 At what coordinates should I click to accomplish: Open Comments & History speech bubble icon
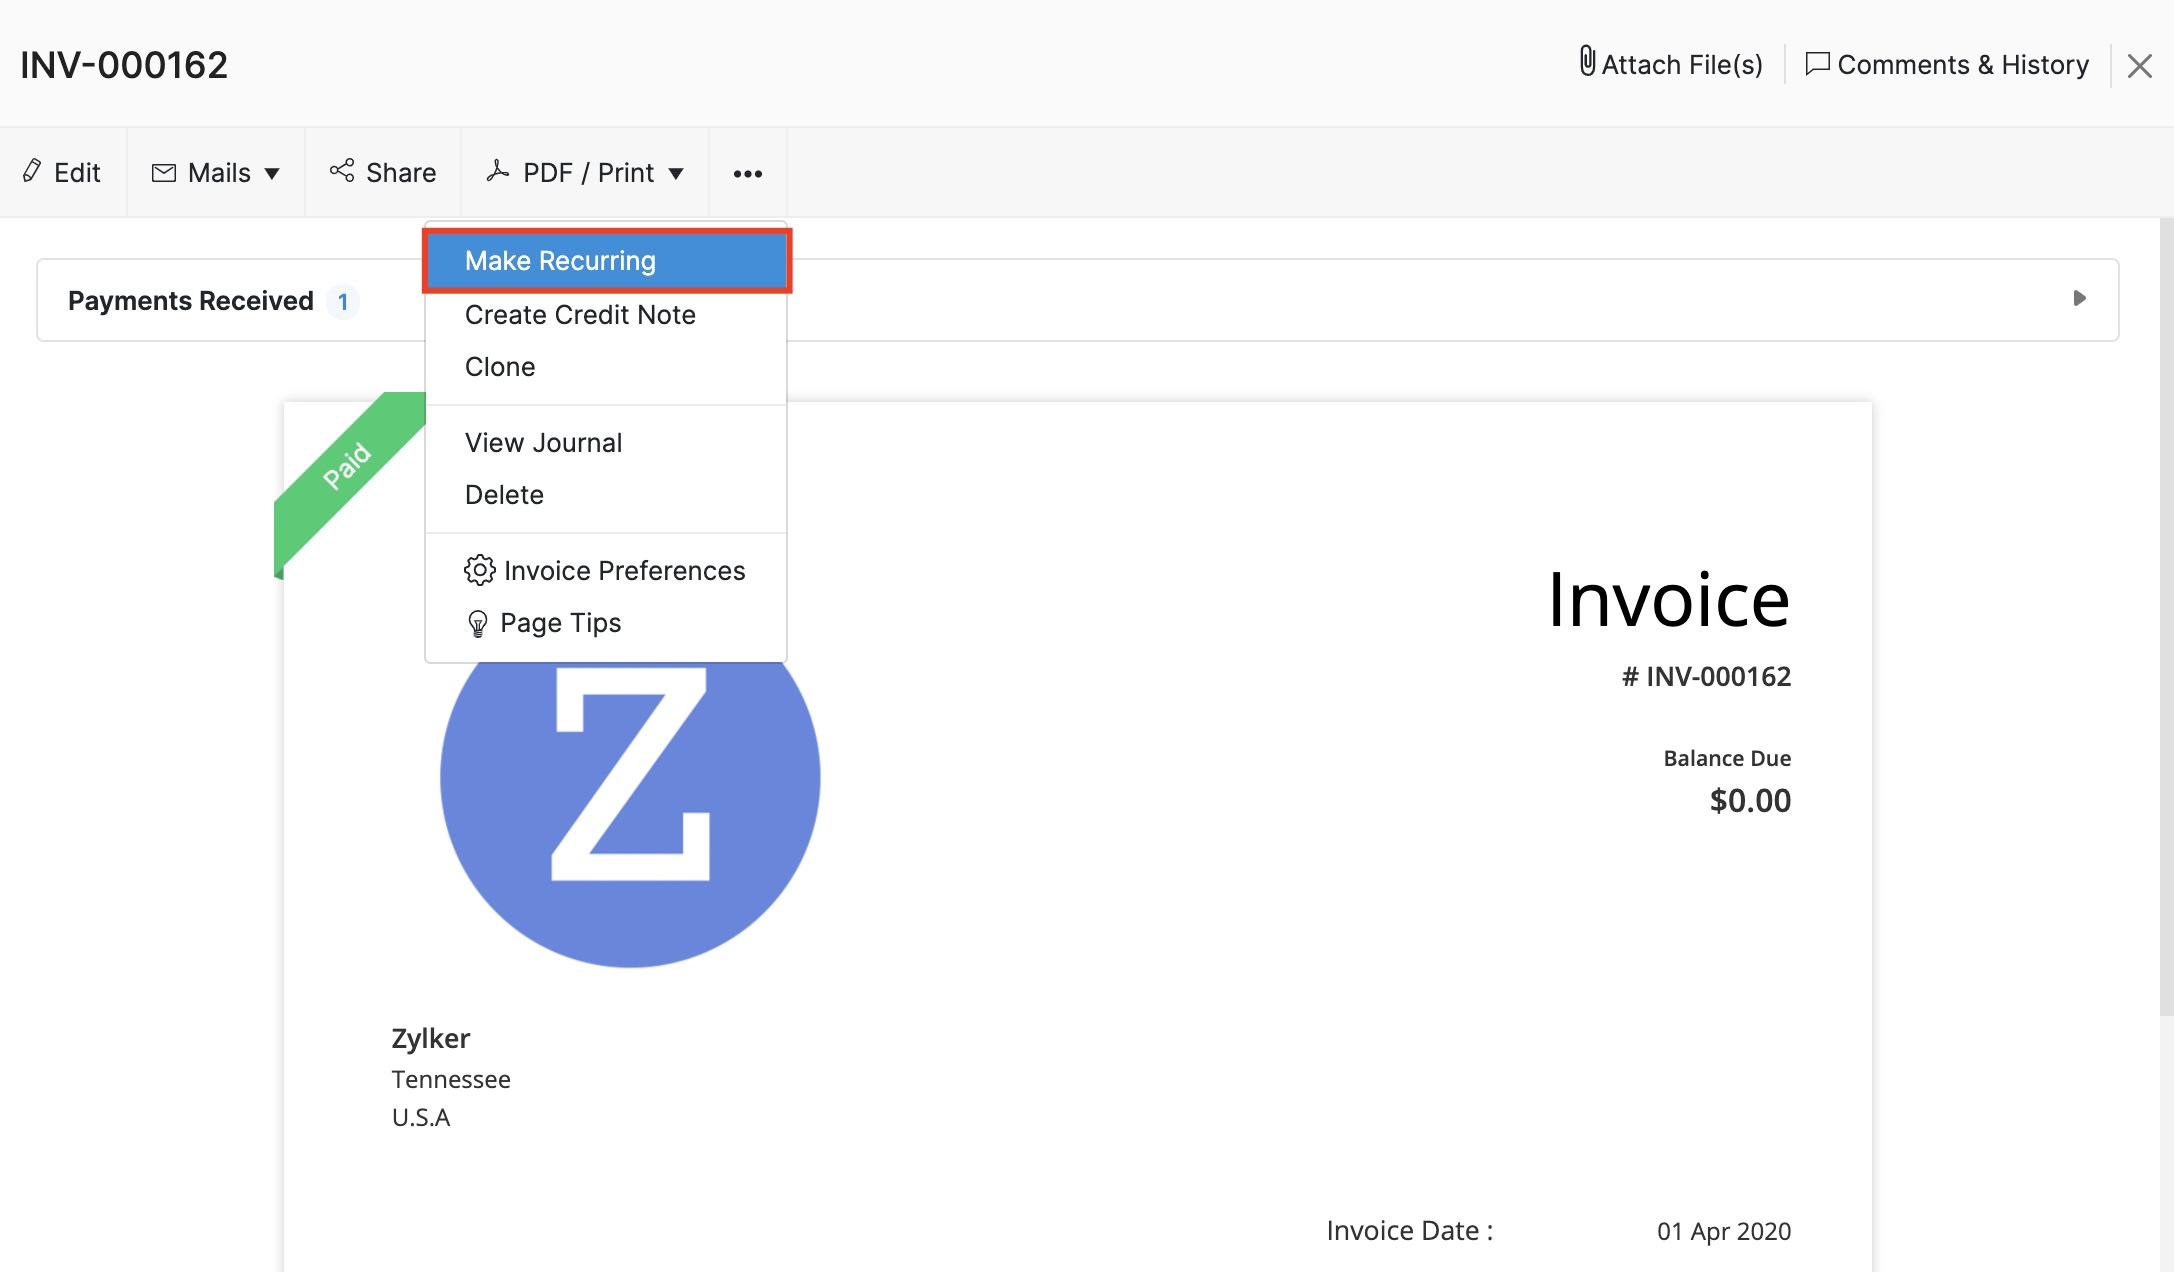click(1817, 64)
